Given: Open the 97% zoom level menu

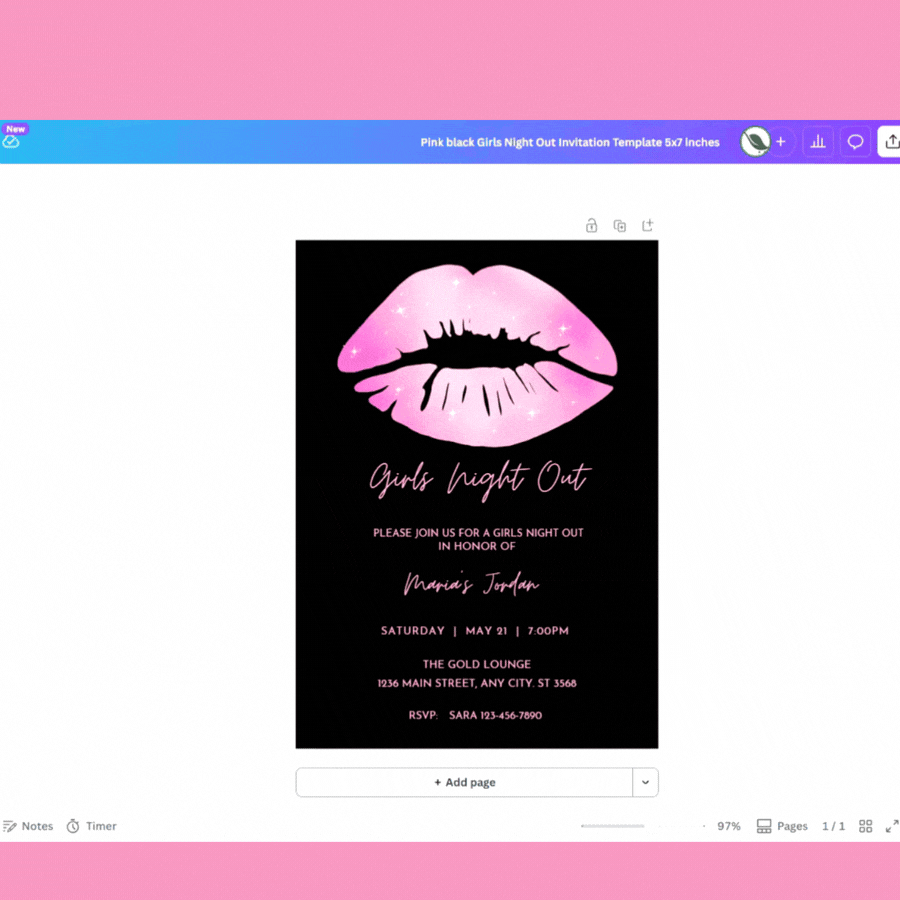Looking at the screenshot, I should [x=728, y=826].
